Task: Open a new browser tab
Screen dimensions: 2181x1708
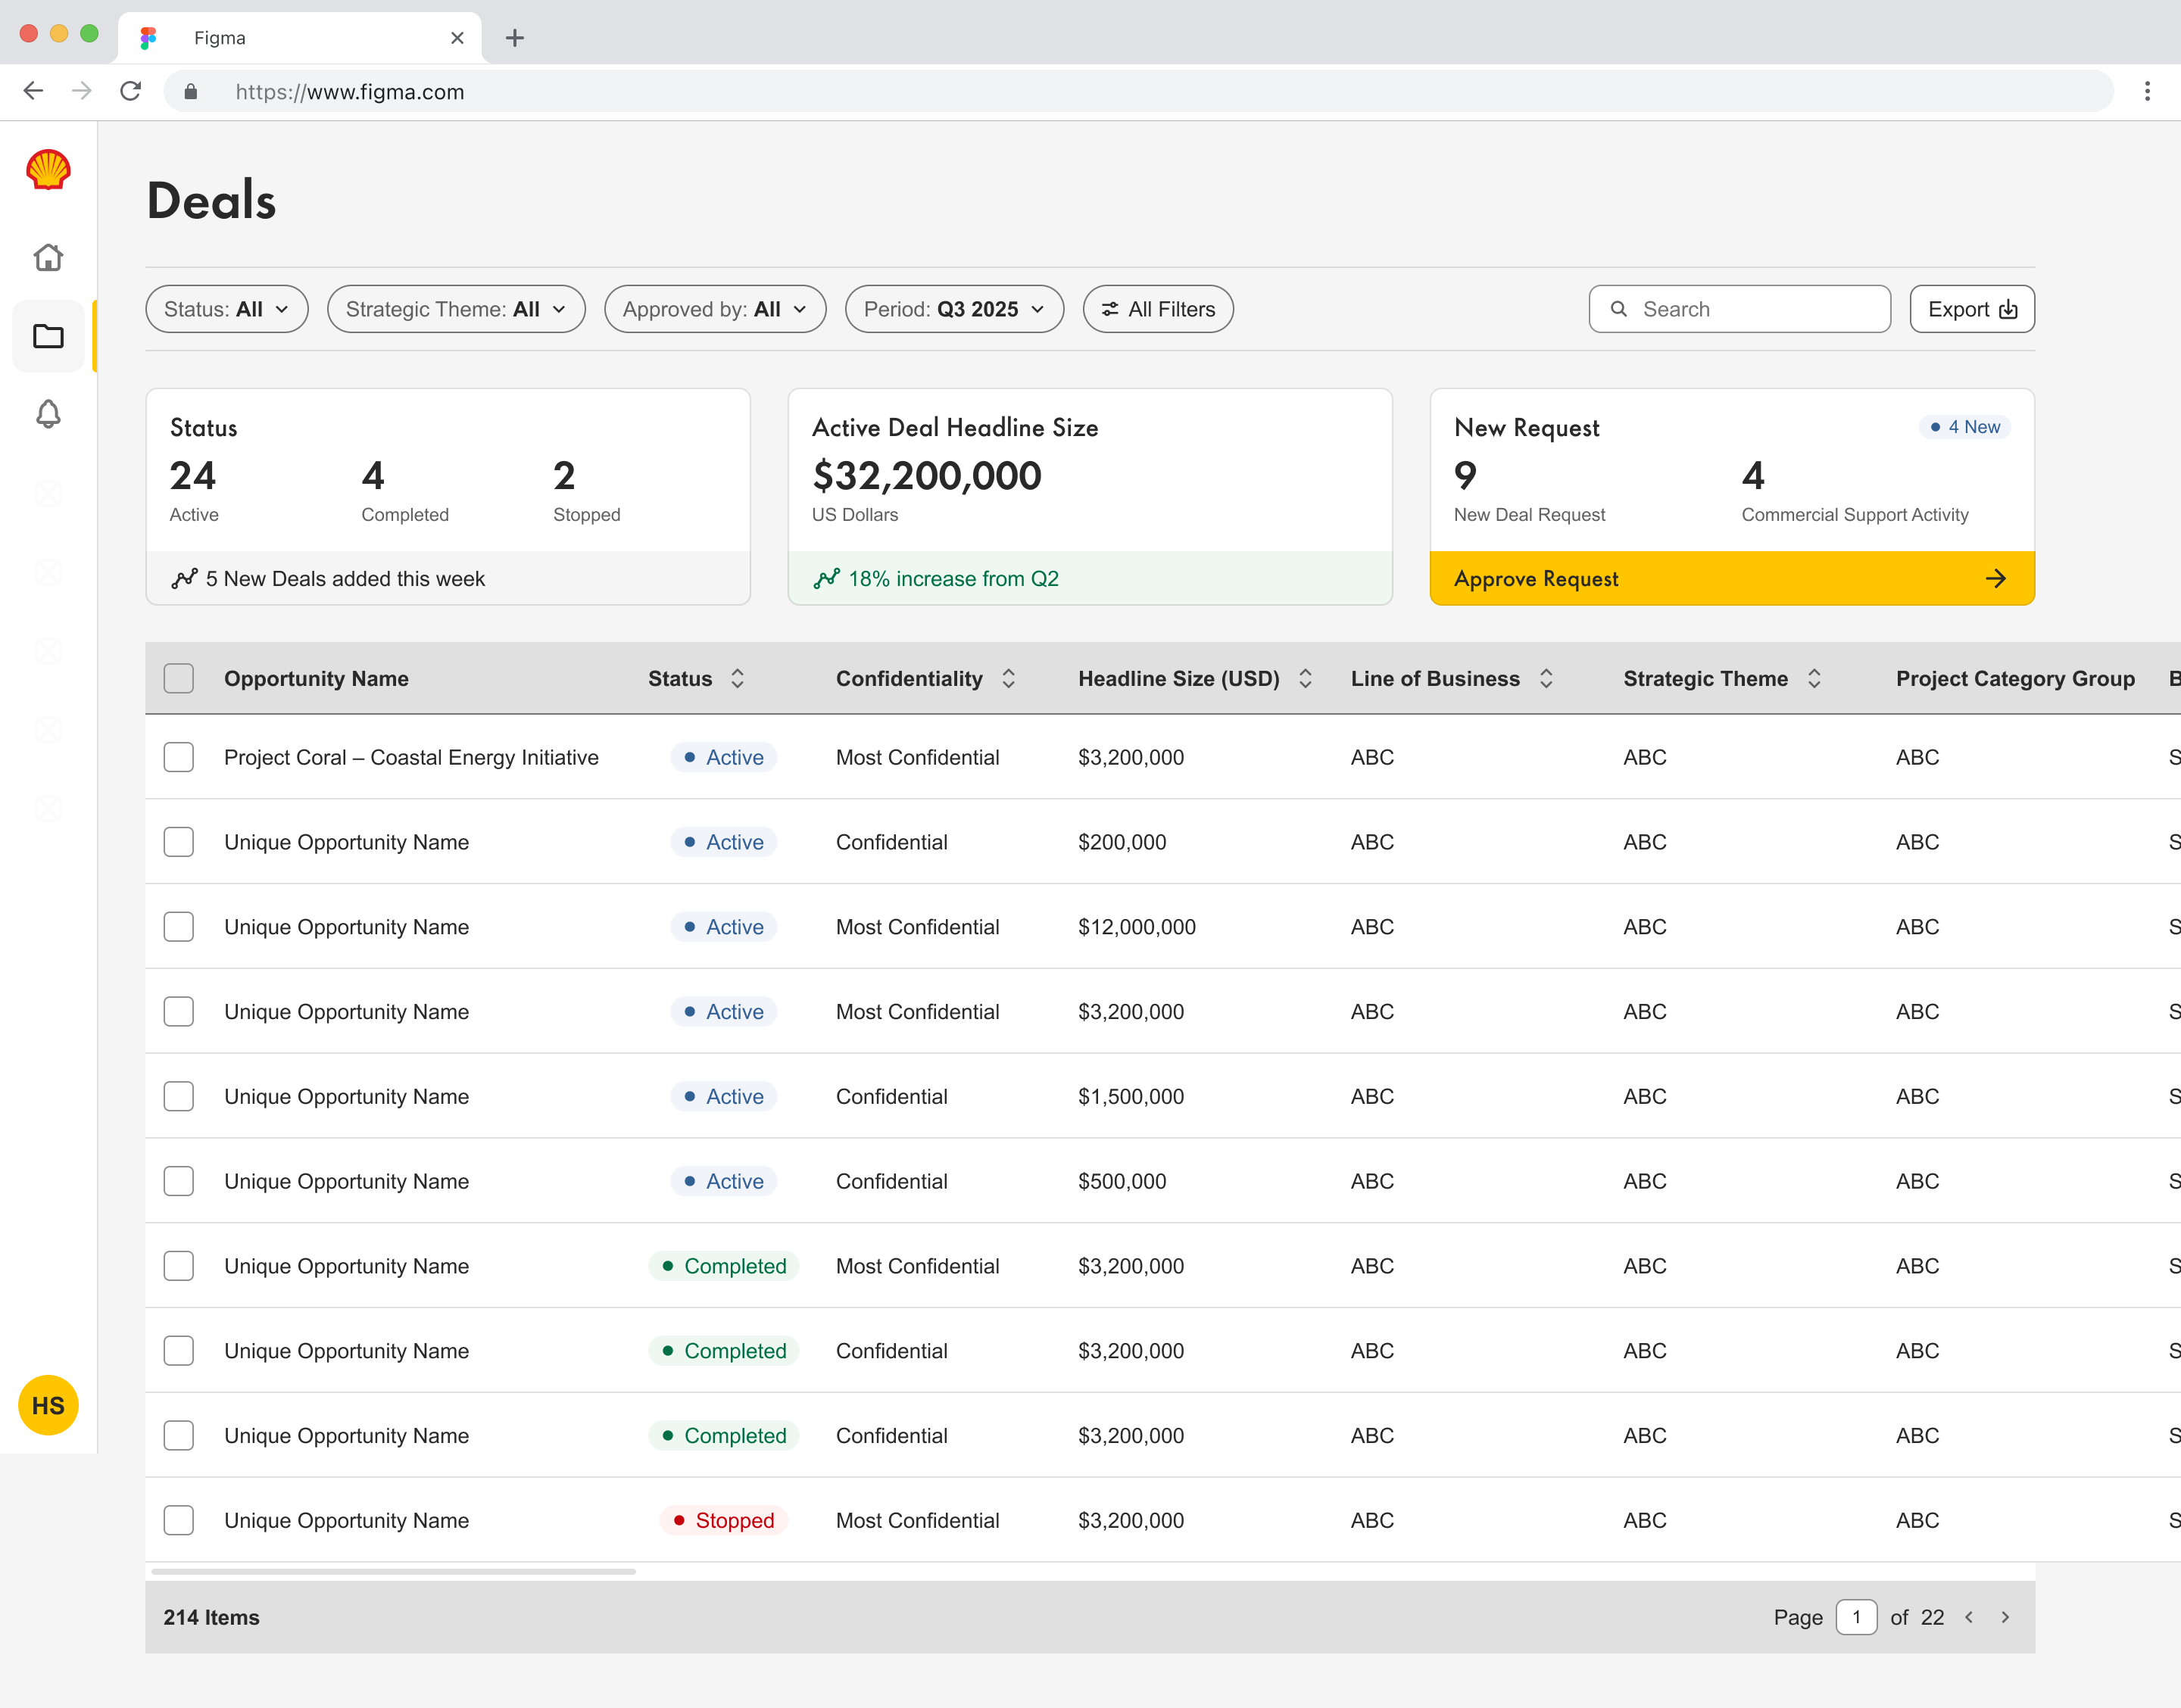Action: (515, 38)
